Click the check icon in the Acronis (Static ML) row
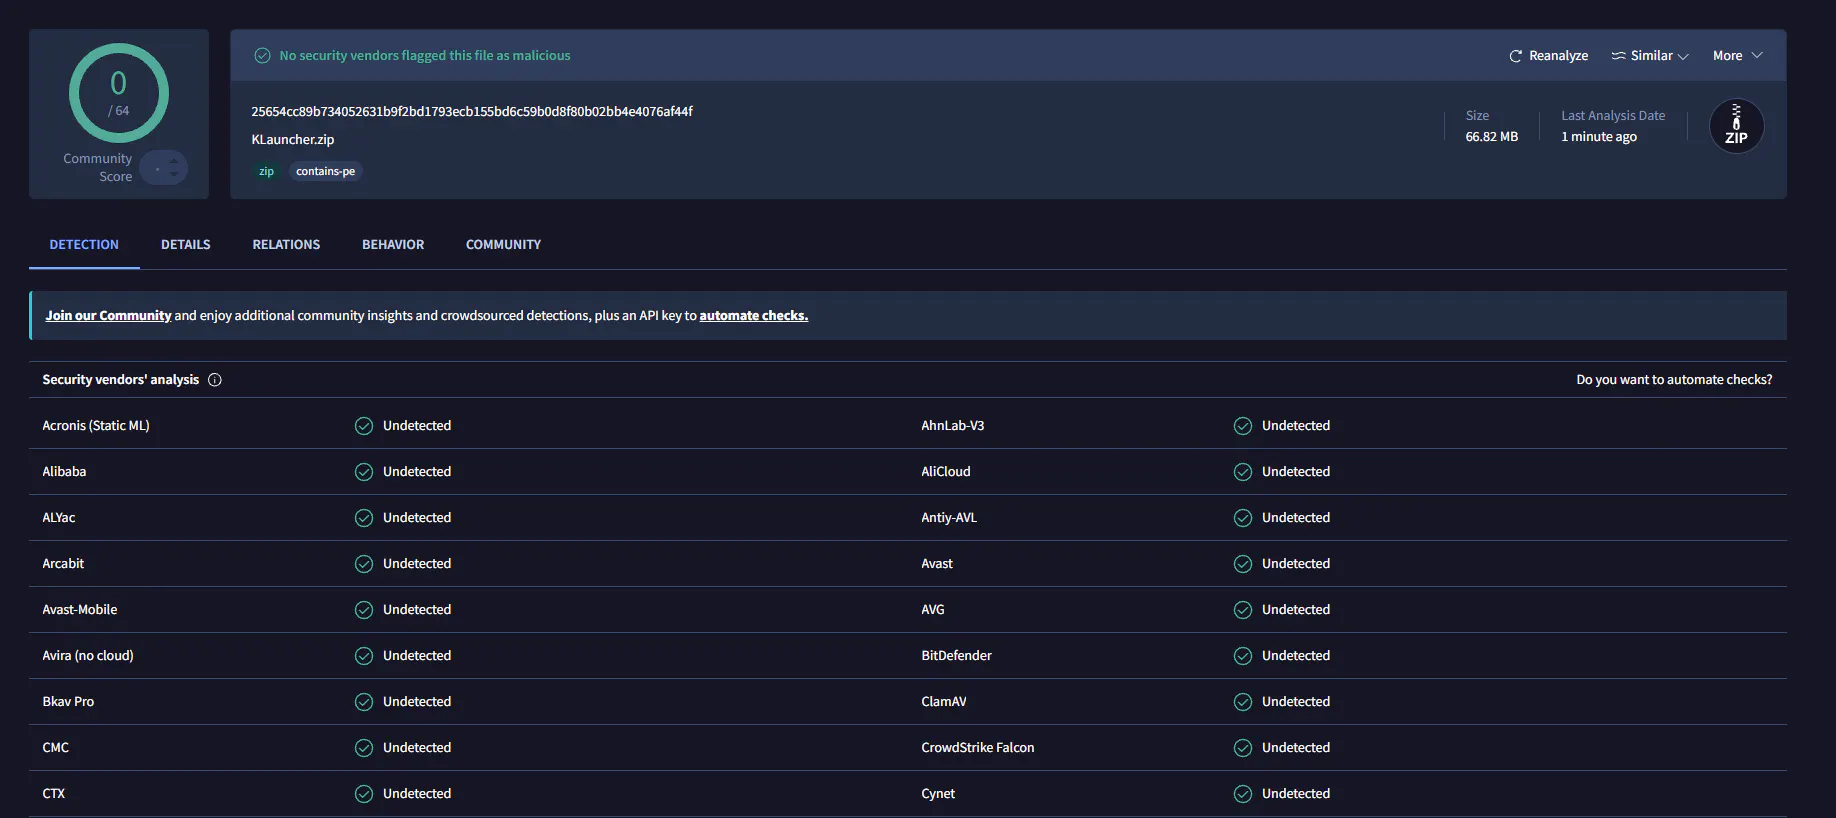 click(x=364, y=426)
